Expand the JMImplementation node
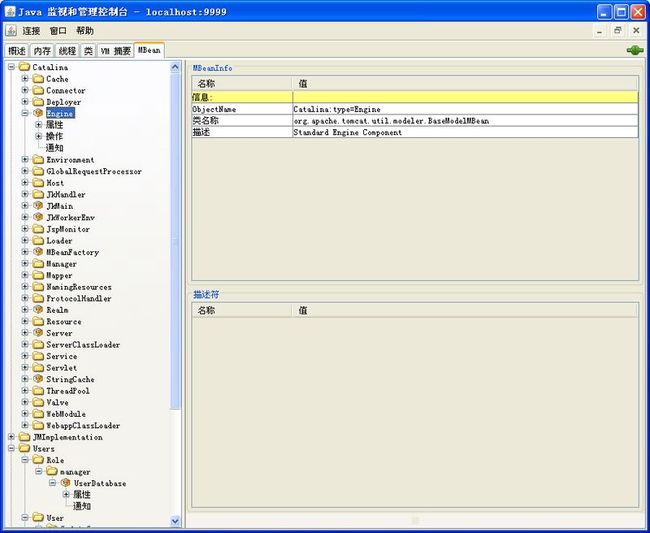The width and height of the screenshot is (650, 533). click(11, 437)
